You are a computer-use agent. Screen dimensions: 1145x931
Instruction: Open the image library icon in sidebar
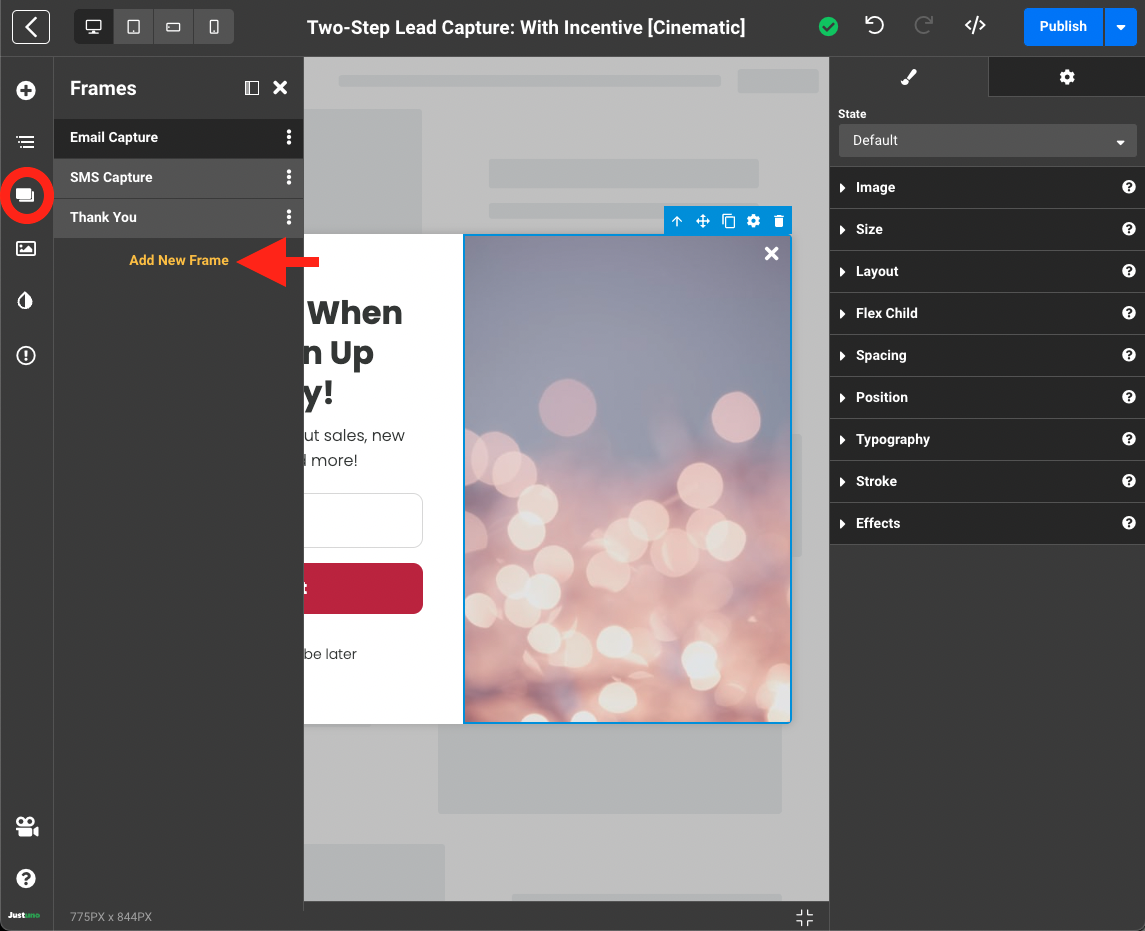(26, 249)
